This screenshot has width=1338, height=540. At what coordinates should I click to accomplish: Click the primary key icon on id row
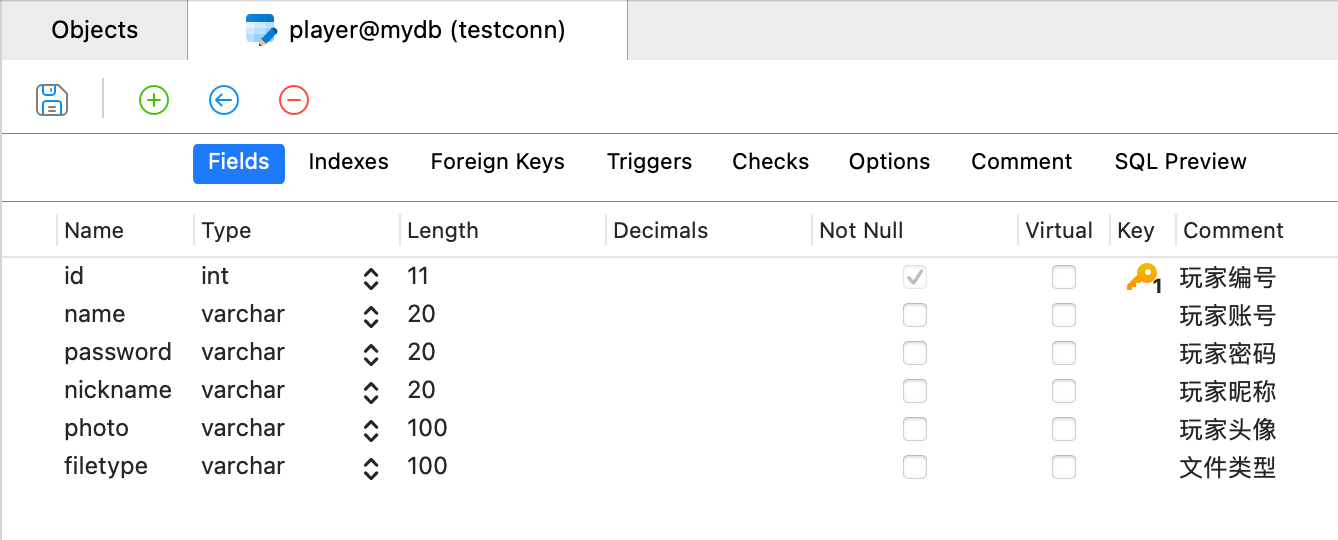tap(1142, 278)
